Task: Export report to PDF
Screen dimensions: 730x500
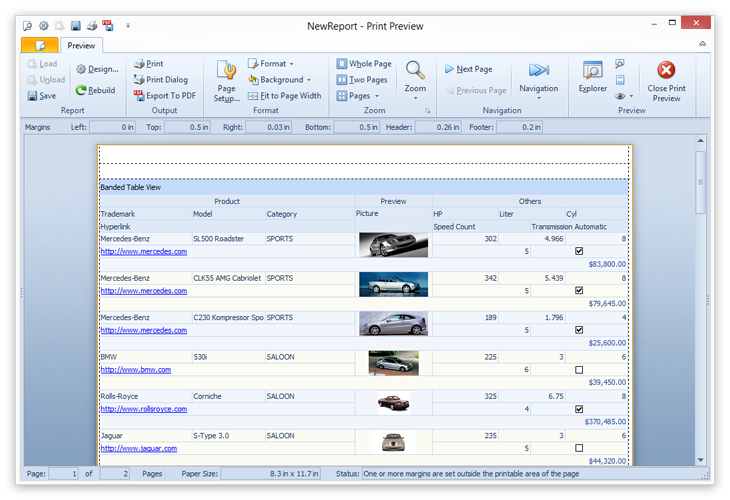Action: [x=163, y=96]
